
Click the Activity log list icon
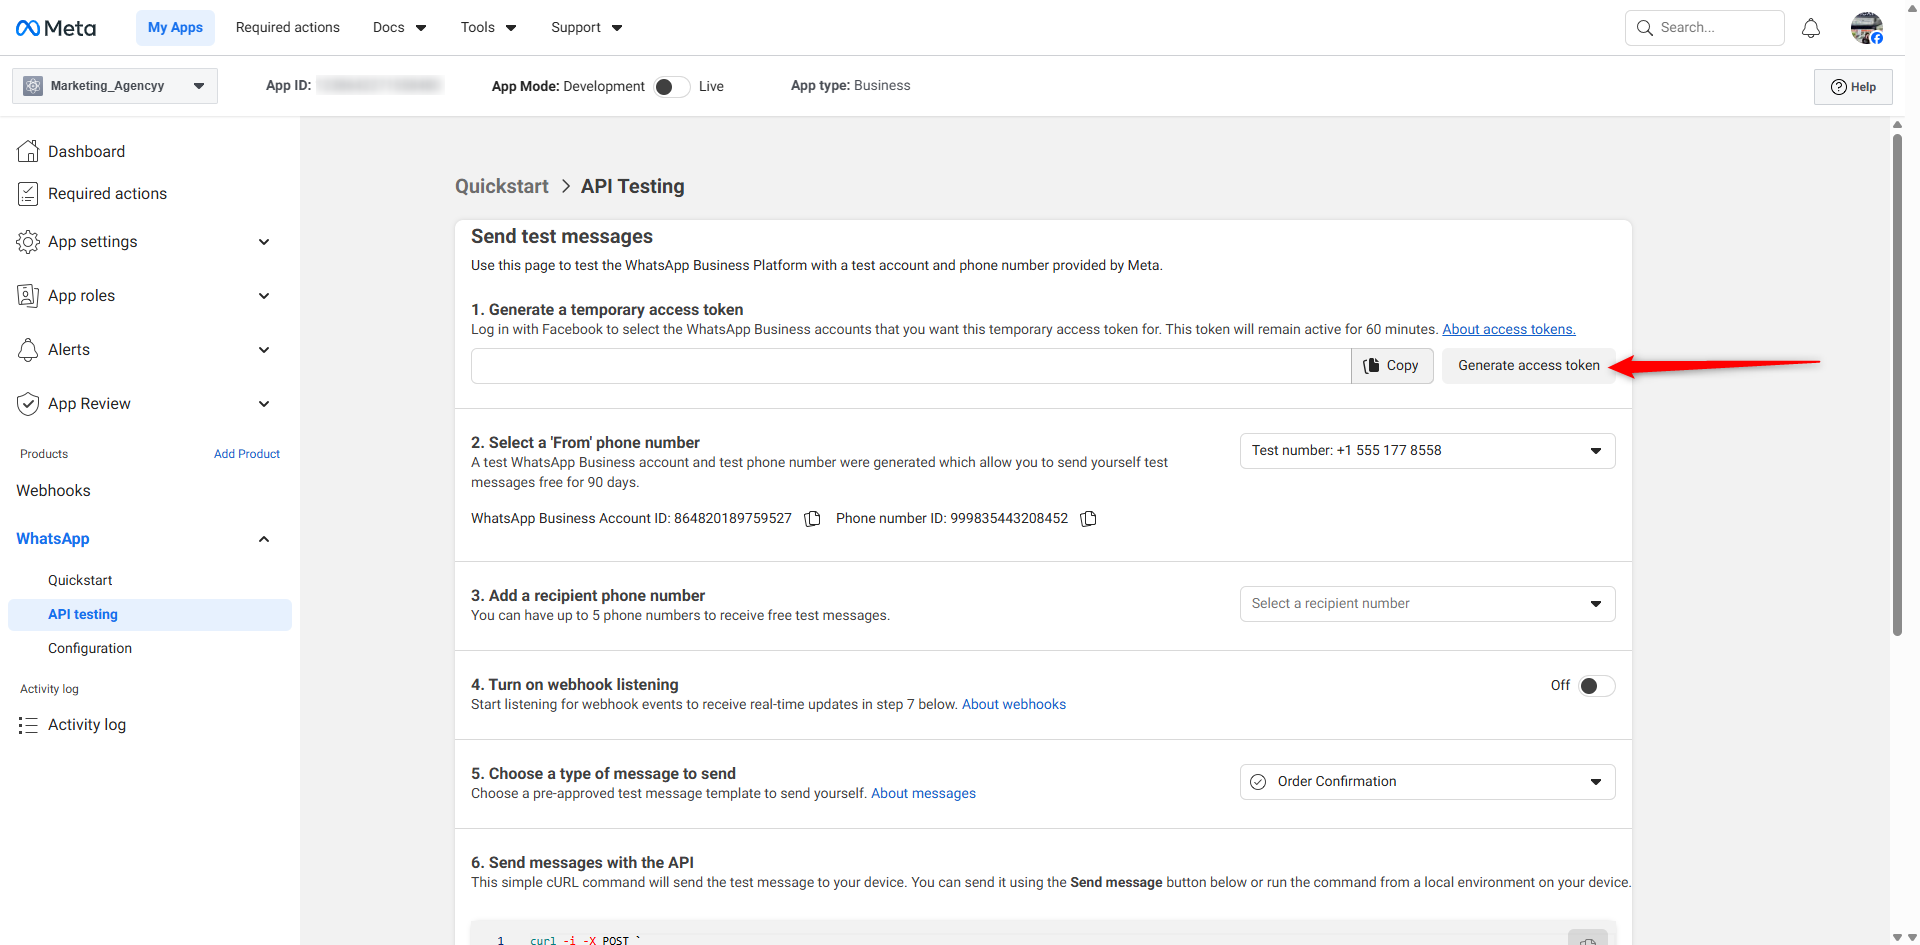click(x=28, y=725)
